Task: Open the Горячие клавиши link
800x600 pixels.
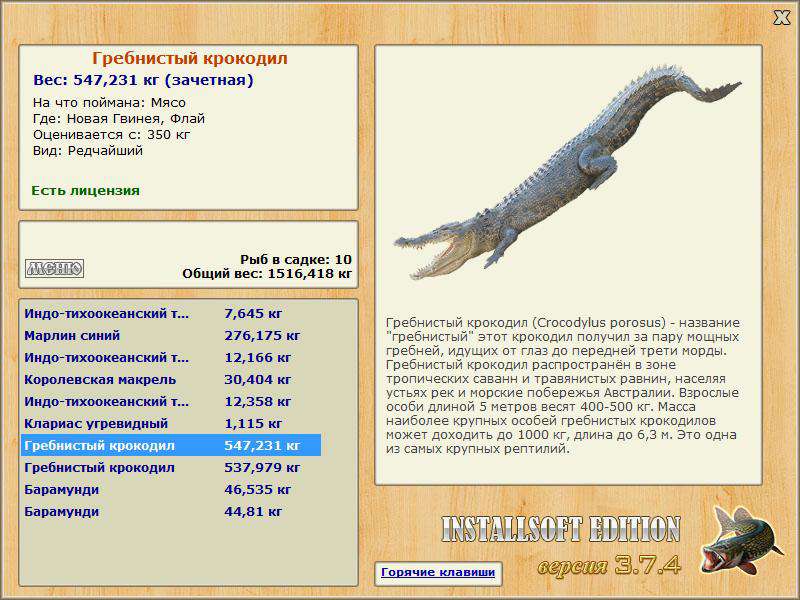Action: click(x=438, y=572)
